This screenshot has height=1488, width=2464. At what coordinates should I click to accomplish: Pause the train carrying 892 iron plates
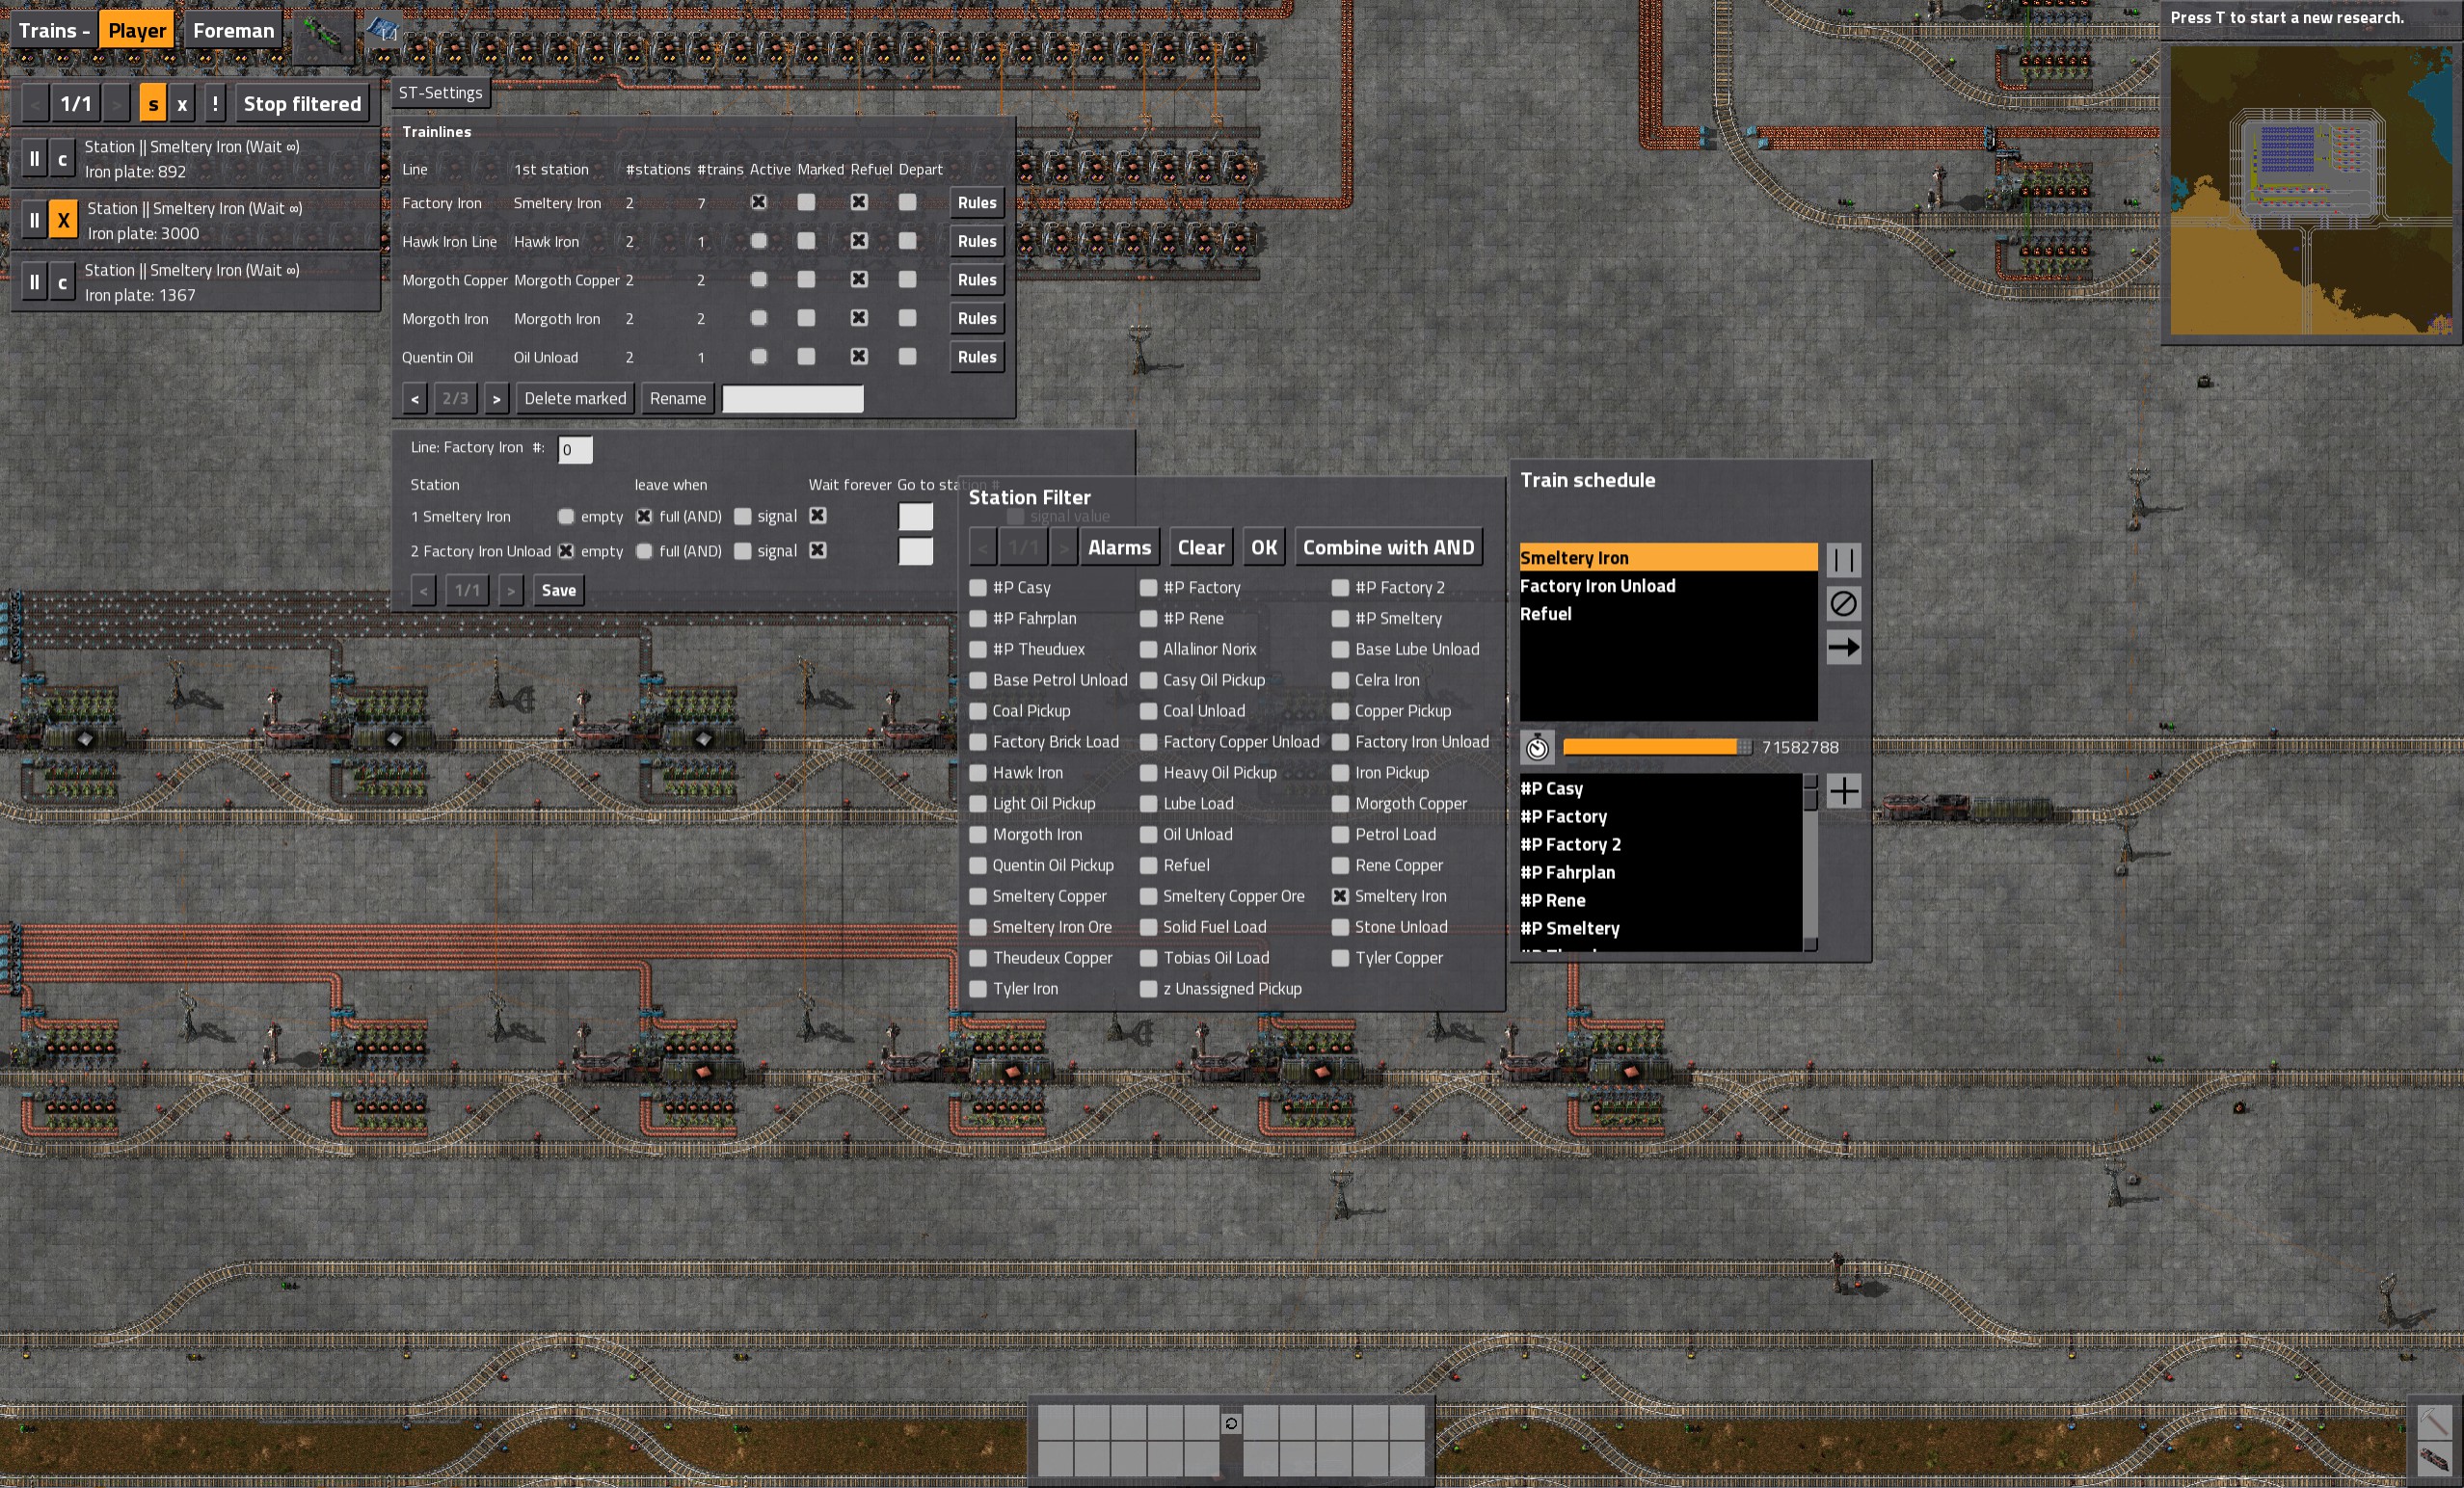tap(35, 159)
